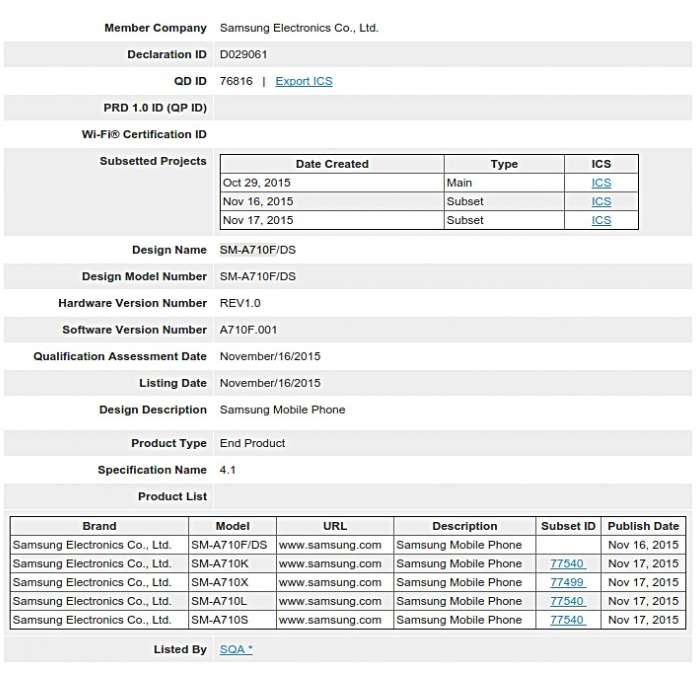Click the Type column header
The height and width of the screenshot is (674, 696).
point(504,164)
